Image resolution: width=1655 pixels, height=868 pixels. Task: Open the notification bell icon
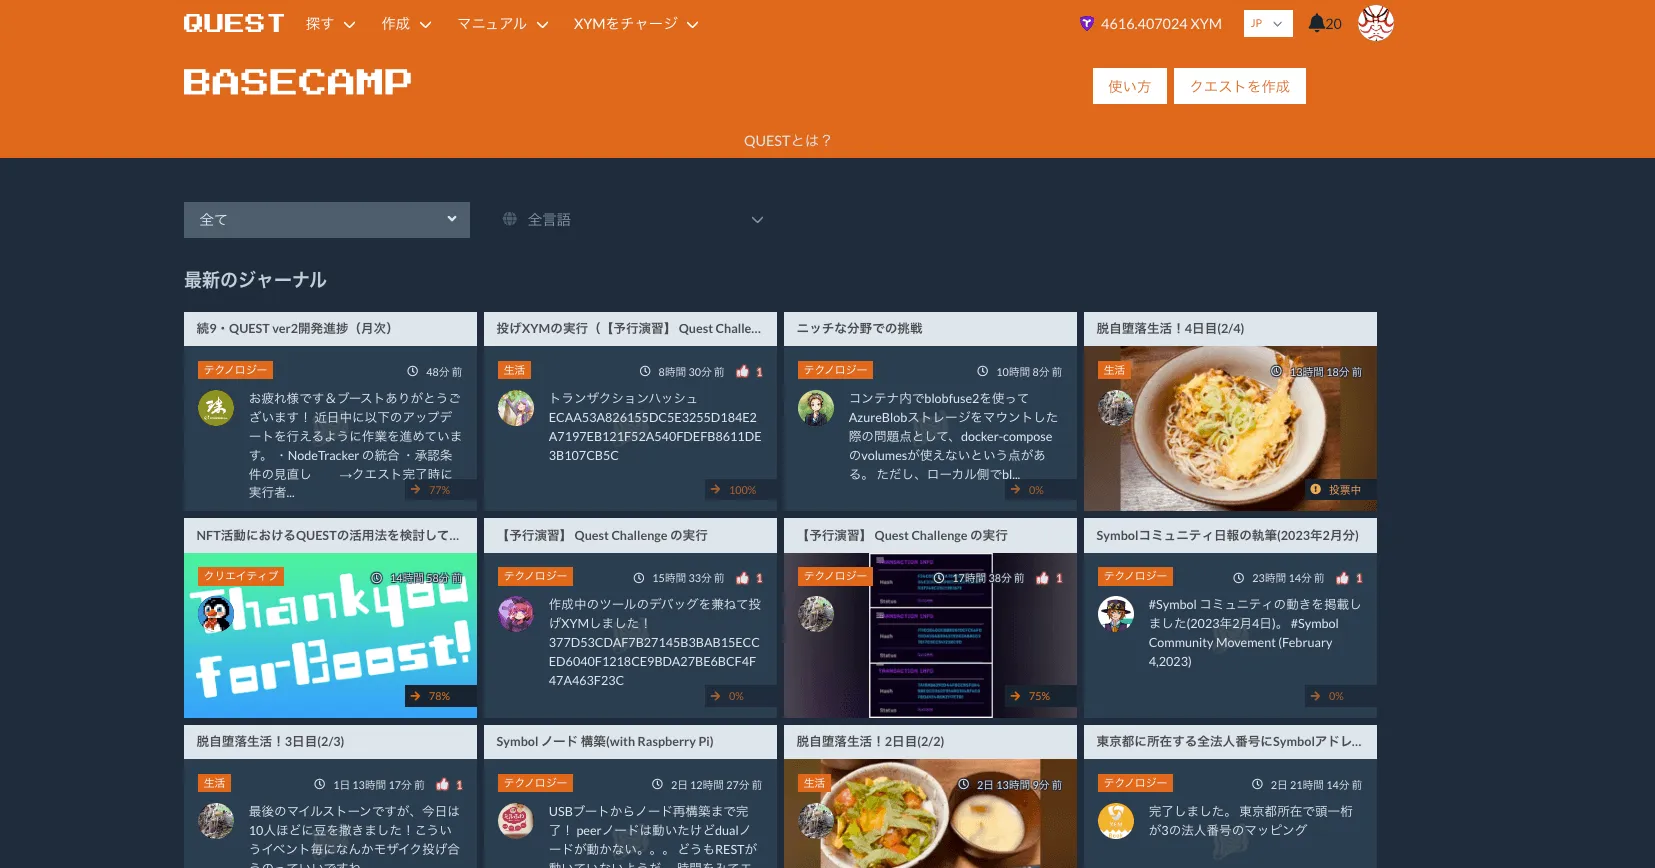pos(1316,23)
